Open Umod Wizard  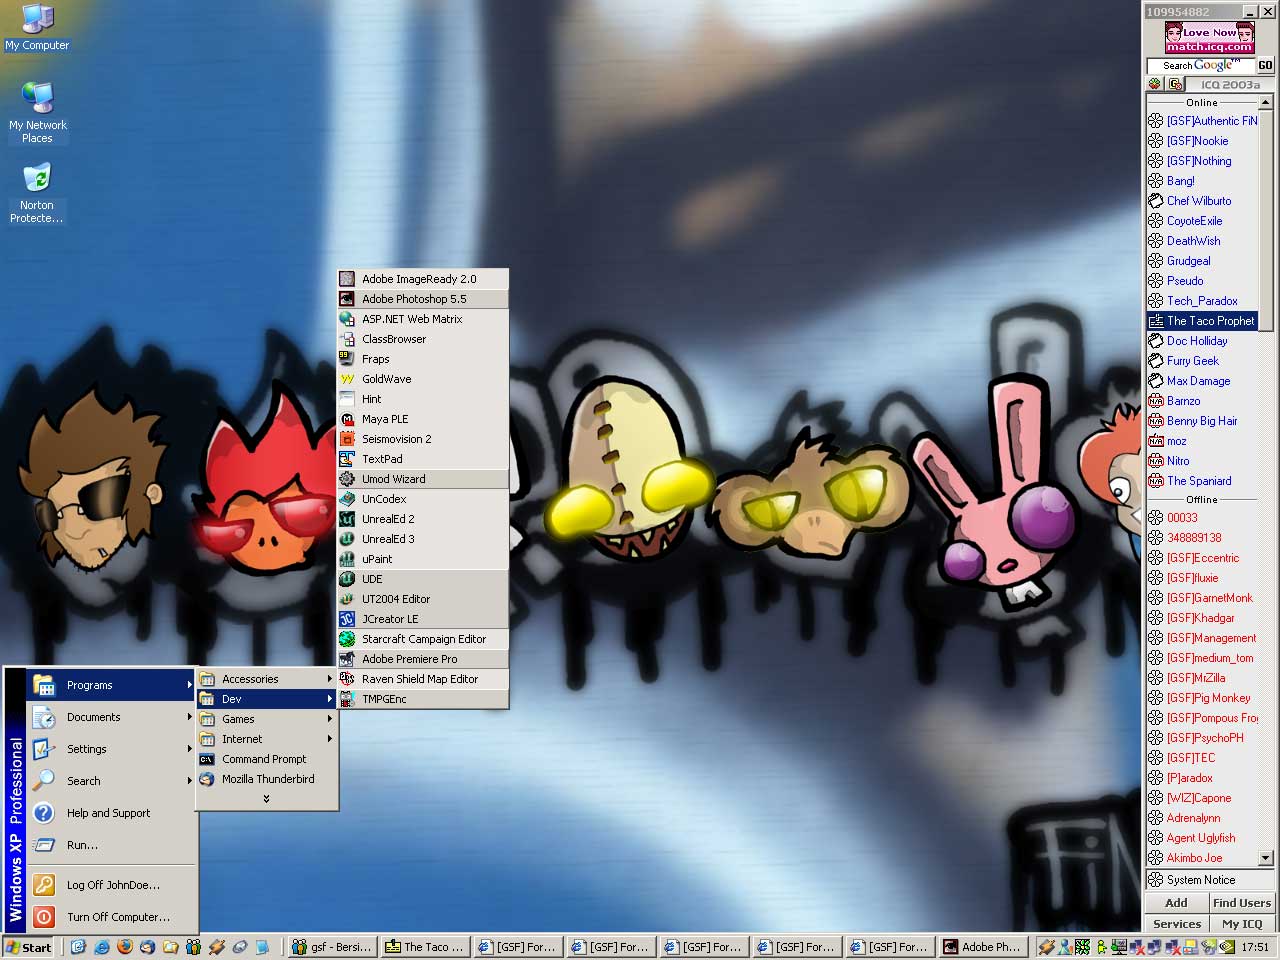click(423, 479)
